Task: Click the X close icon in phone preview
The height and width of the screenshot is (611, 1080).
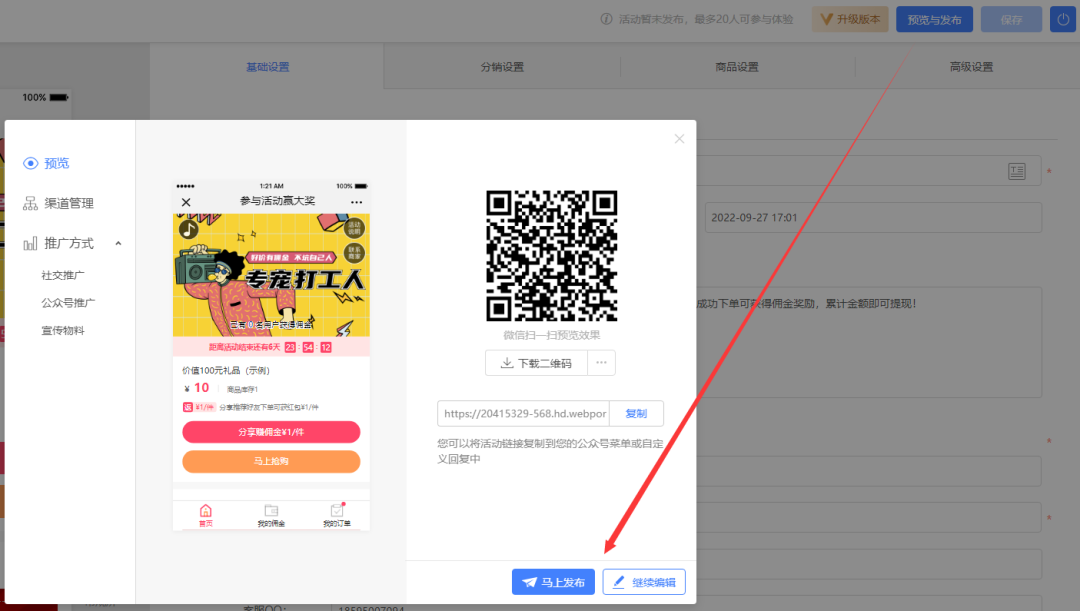Action: click(186, 202)
